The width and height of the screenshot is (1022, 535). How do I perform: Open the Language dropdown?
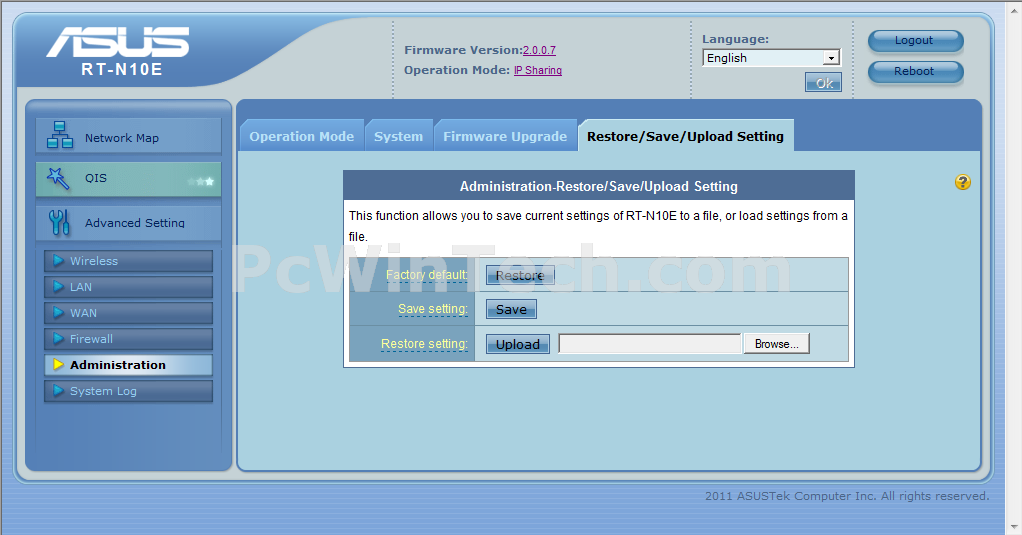772,58
